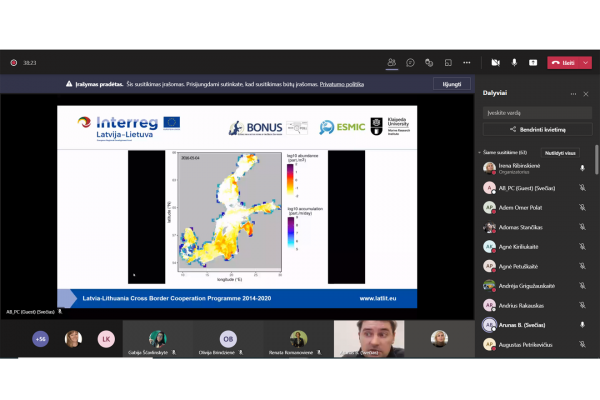
Task: Open the reactions icon in toolbar
Action: tap(429, 62)
